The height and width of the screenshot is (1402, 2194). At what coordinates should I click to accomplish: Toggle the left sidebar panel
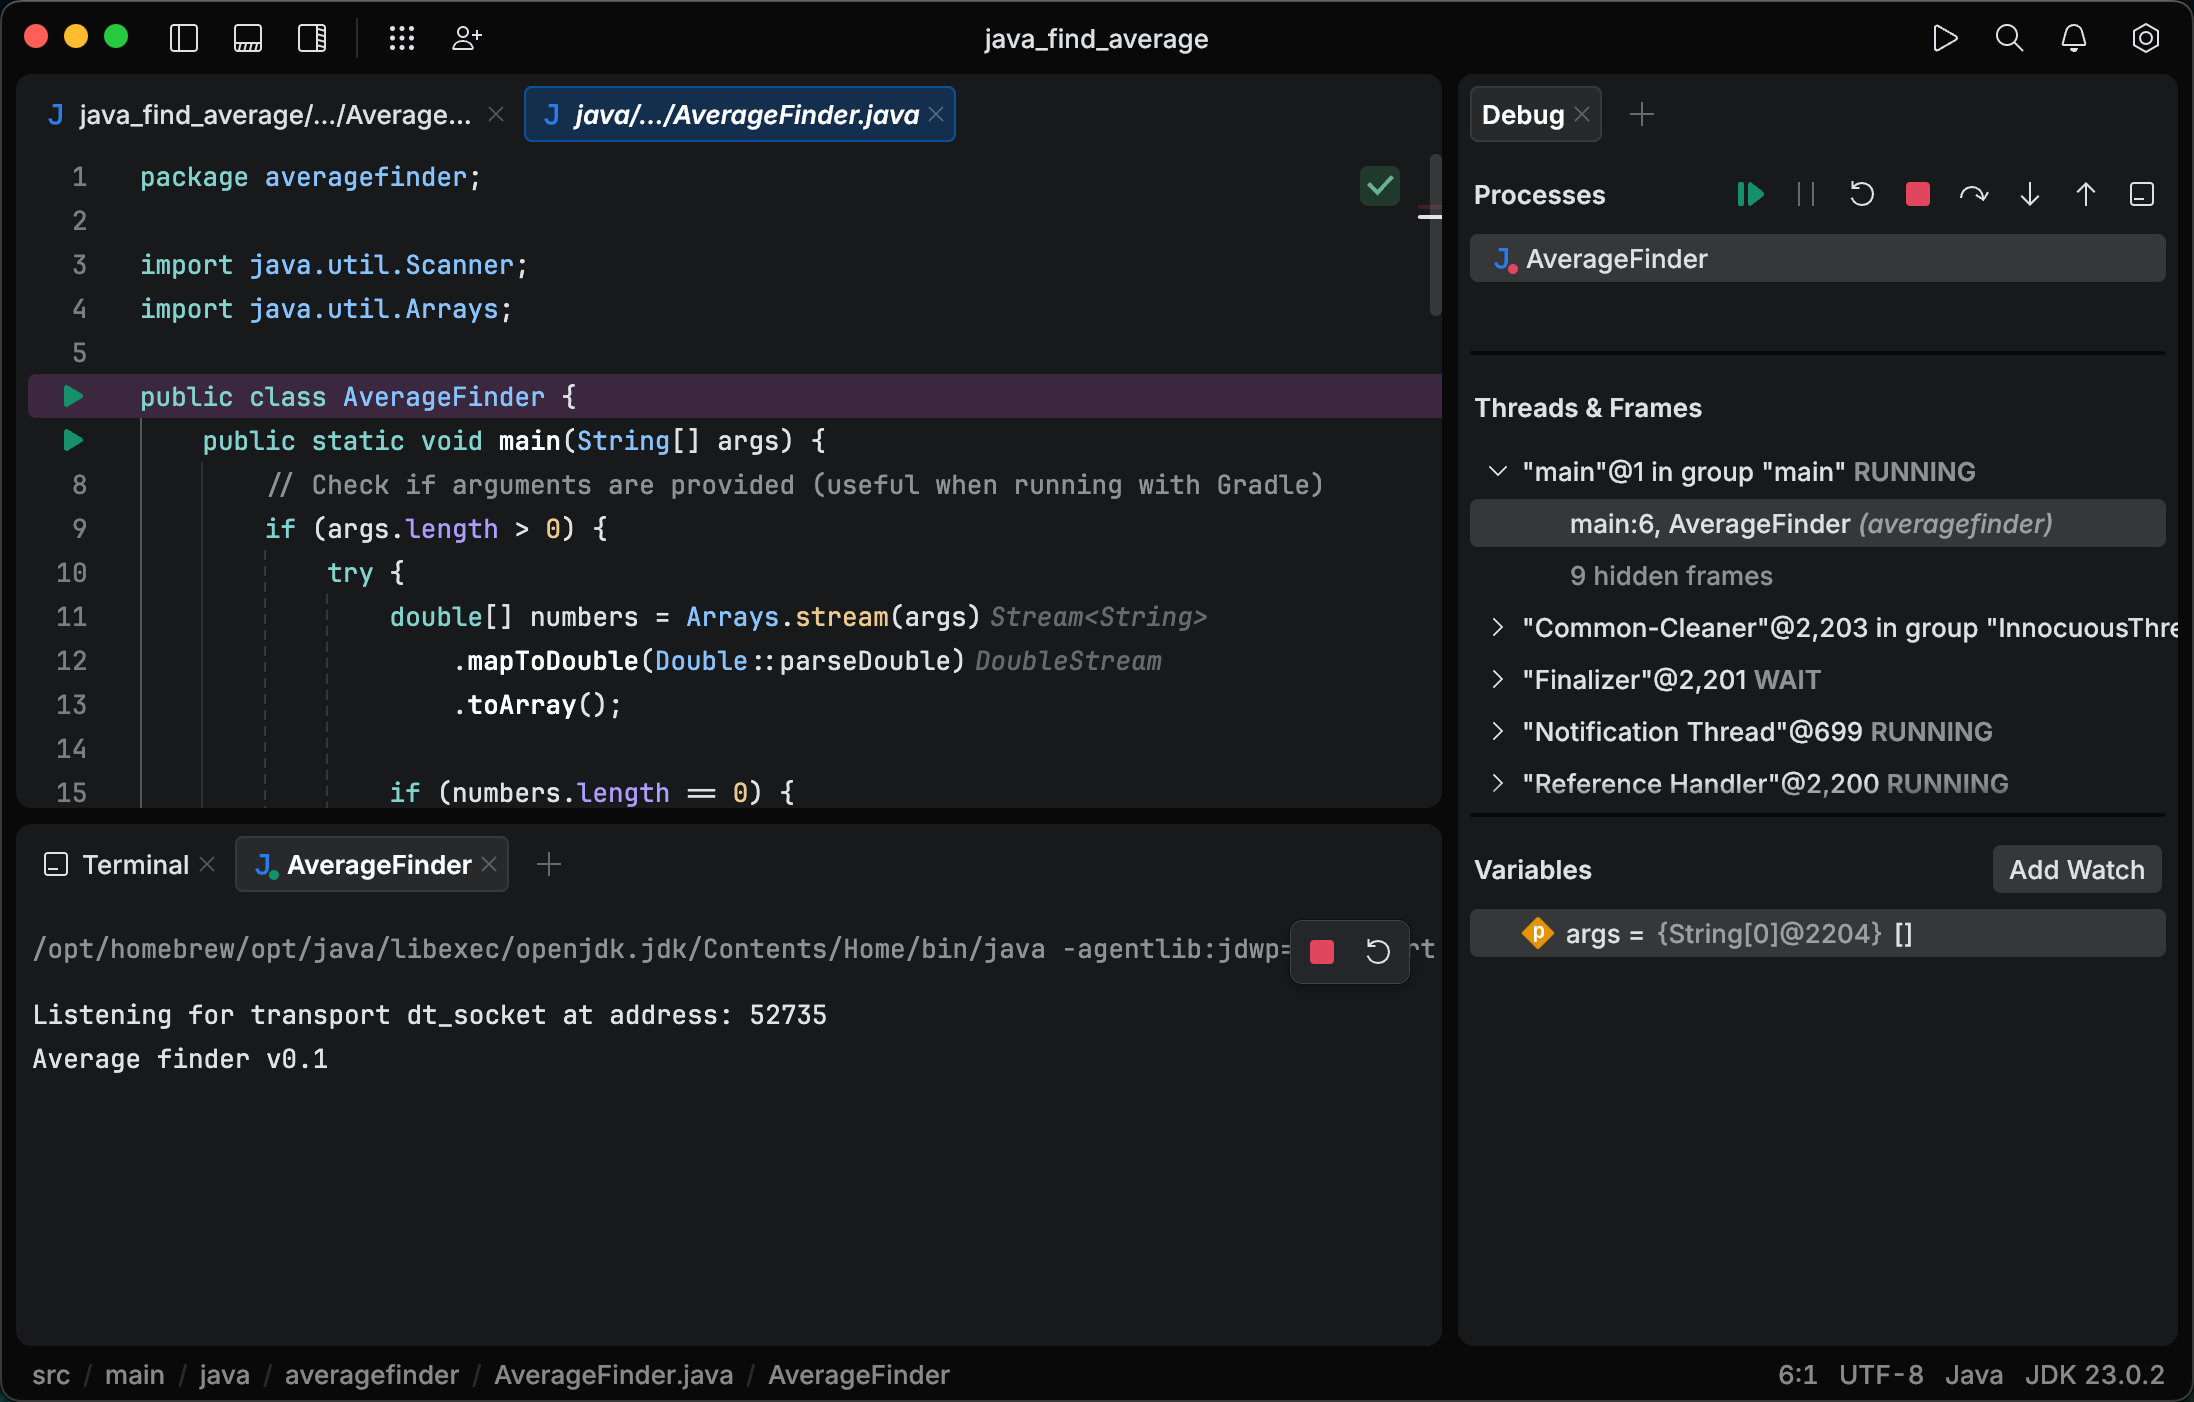coord(184,38)
